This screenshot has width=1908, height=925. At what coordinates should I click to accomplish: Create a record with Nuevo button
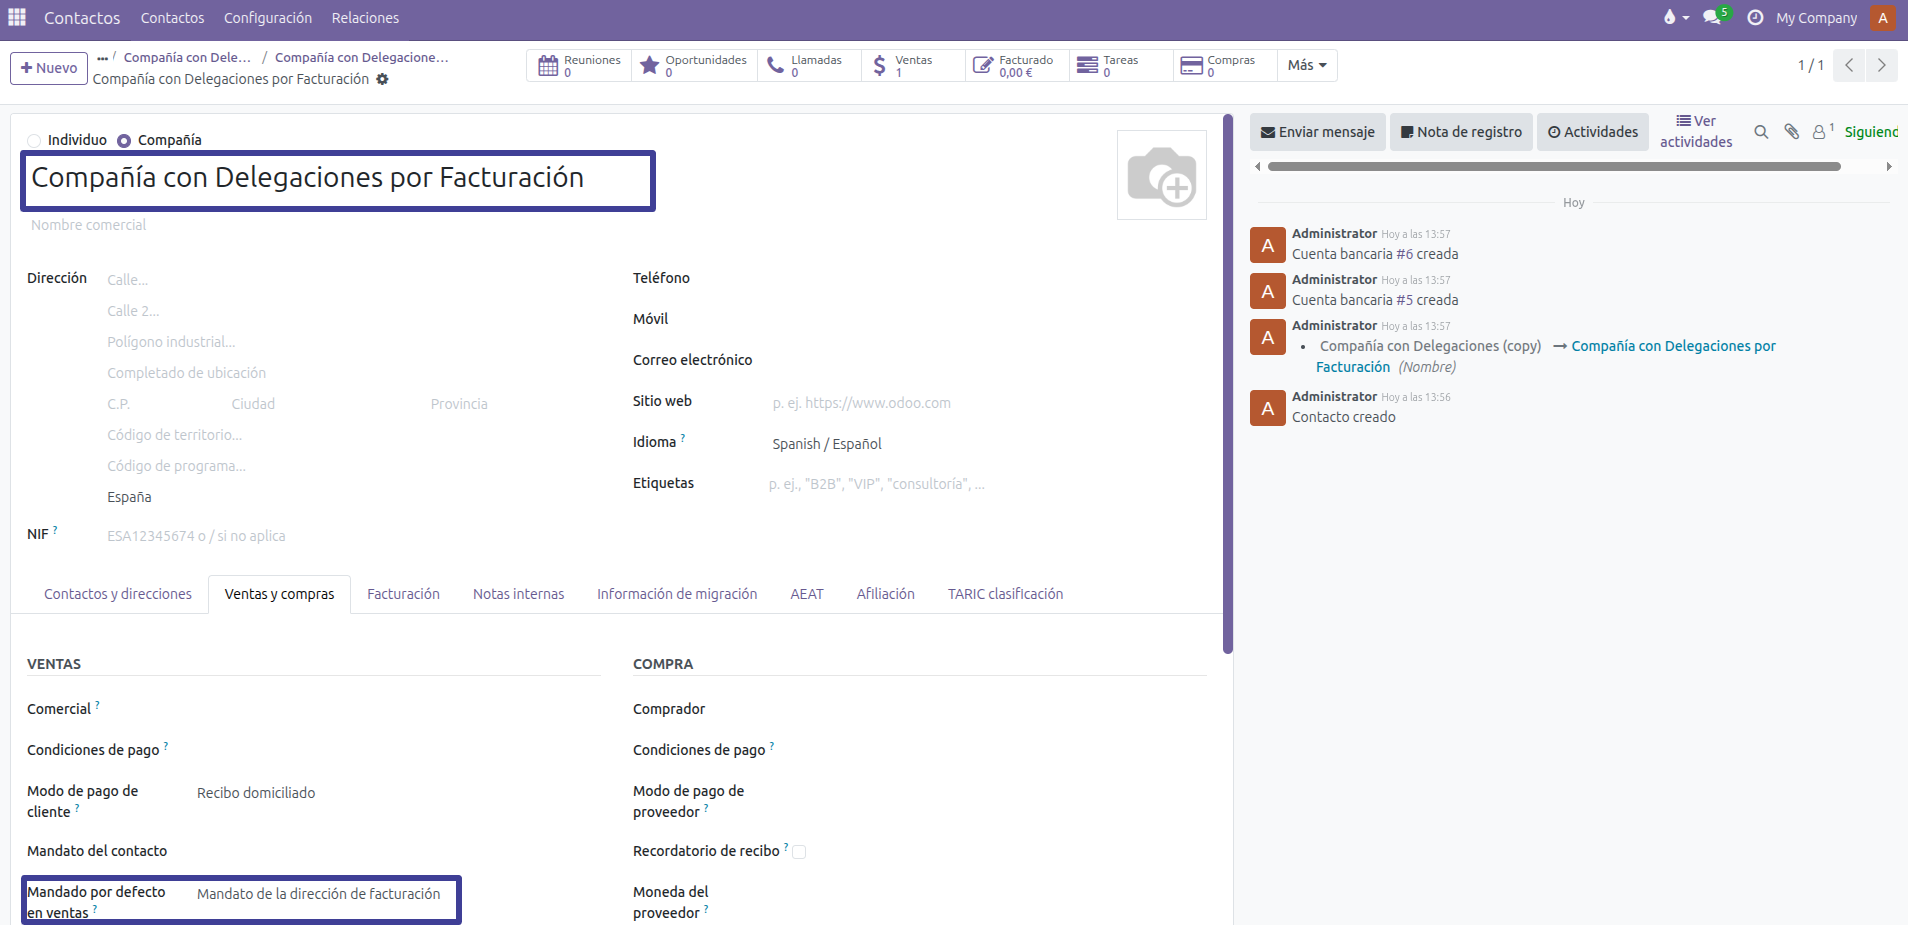49,68
